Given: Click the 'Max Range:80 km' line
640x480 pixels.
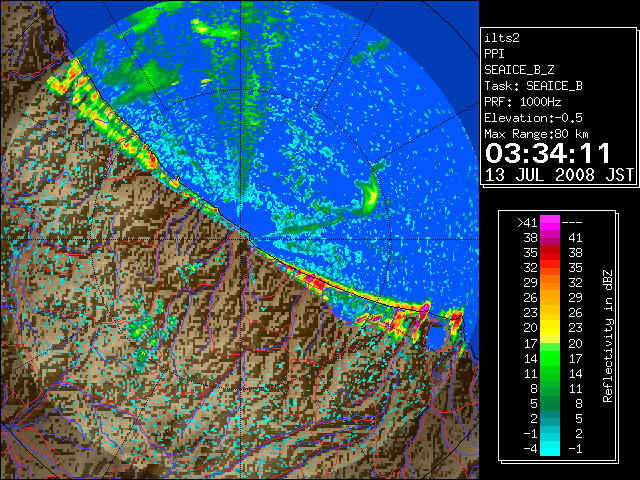Looking at the screenshot, I should point(536,134).
